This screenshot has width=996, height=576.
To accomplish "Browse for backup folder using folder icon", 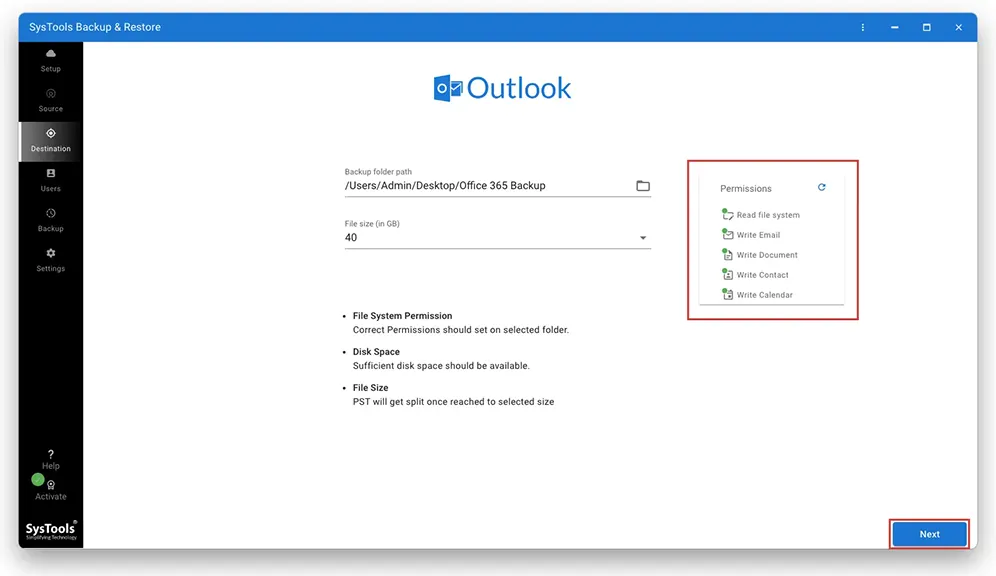I will 643,185.
